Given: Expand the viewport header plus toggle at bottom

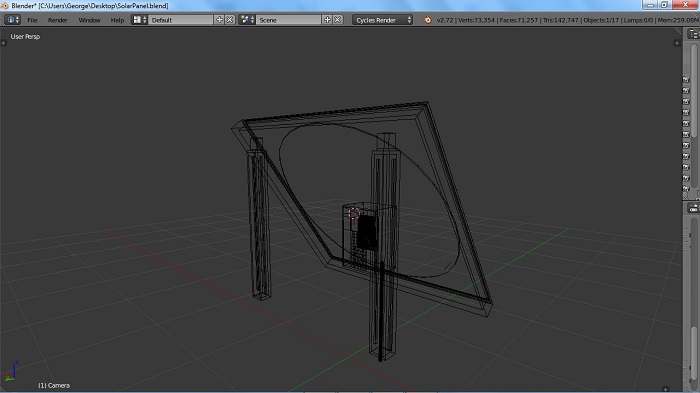Looking at the screenshot, I should click(x=666, y=389).
